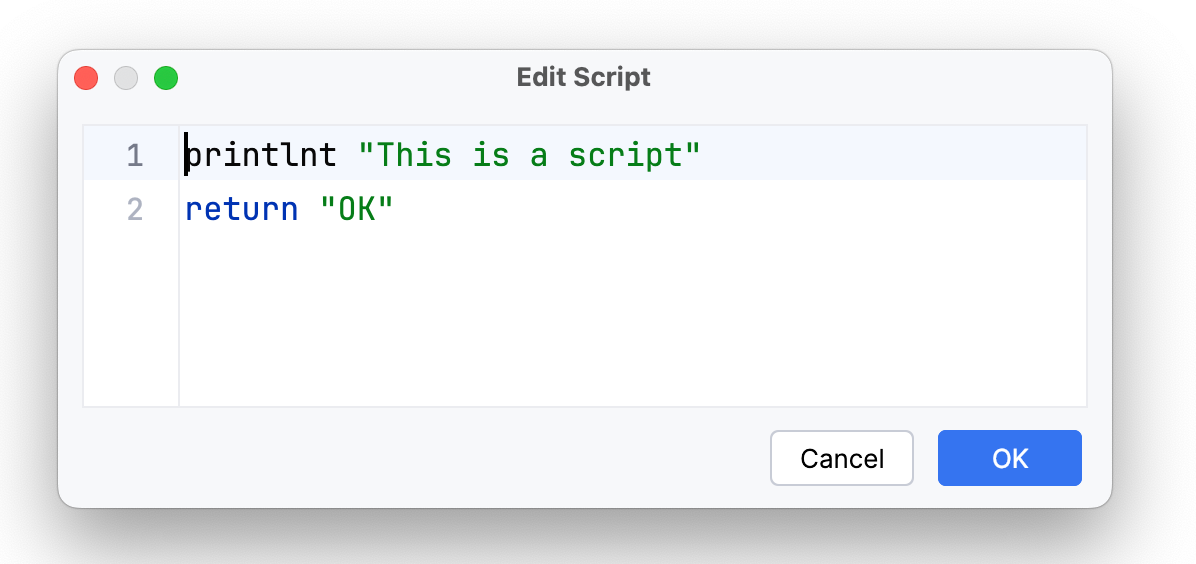This screenshot has width=1196, height=564.
Task: Select line number 2 in the gutter
Action: 134,210
